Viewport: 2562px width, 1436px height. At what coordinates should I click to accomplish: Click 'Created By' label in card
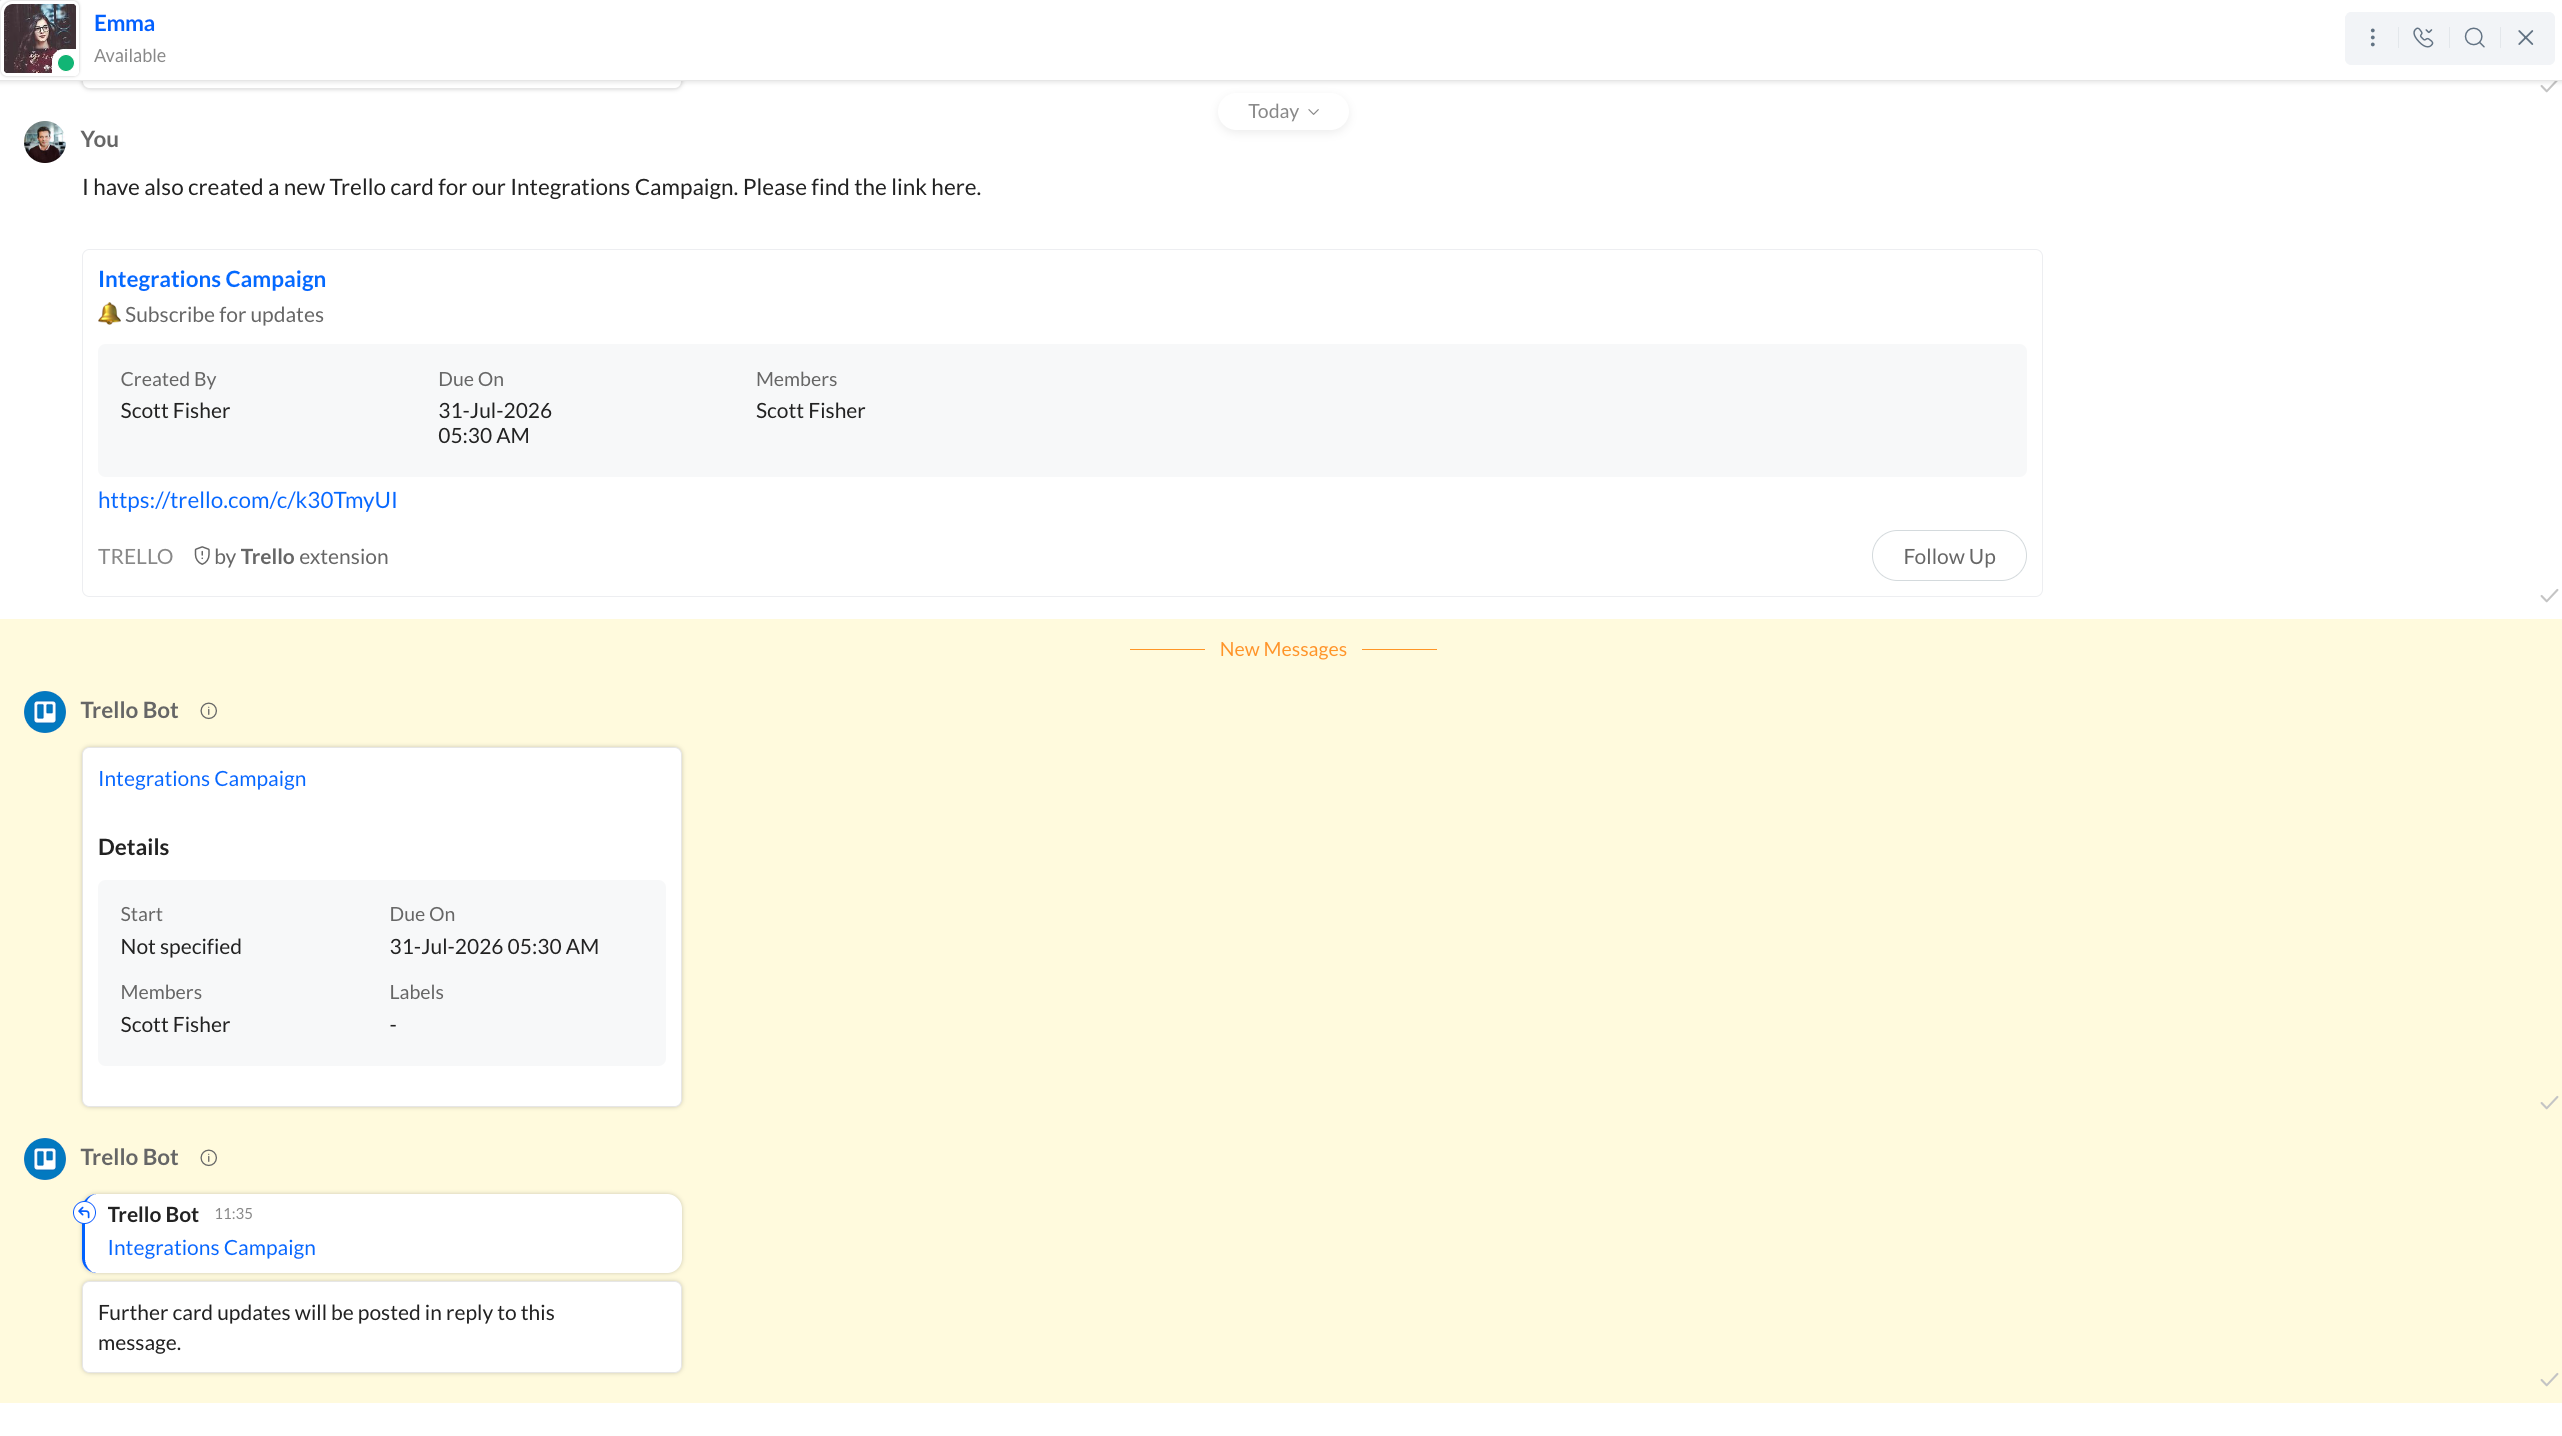click(168, 379)
